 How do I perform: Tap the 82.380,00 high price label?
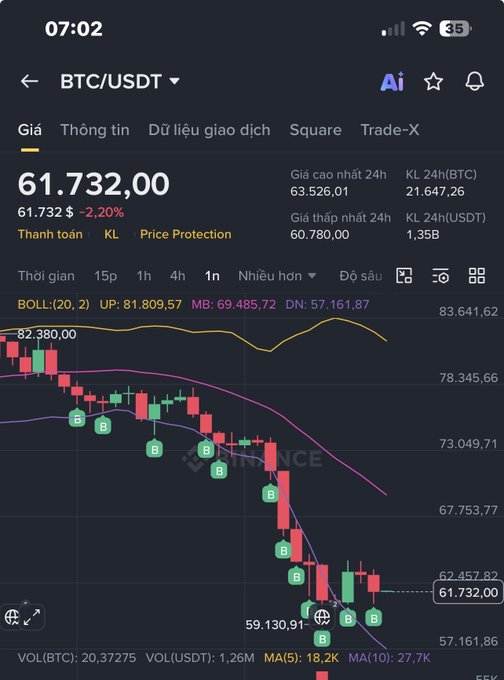click(47, 334)
